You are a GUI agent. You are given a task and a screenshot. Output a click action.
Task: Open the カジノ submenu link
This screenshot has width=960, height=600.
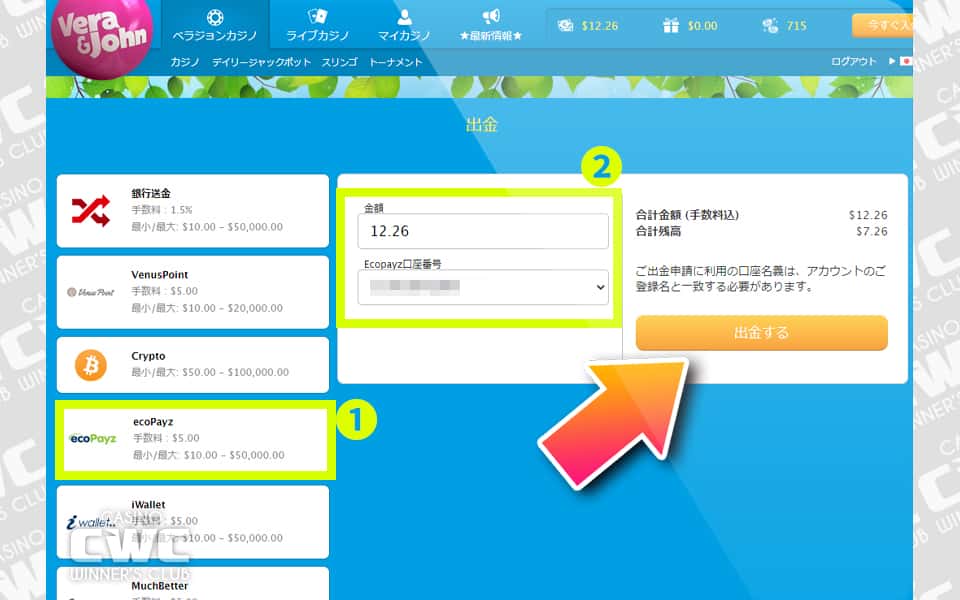(185, 62)
